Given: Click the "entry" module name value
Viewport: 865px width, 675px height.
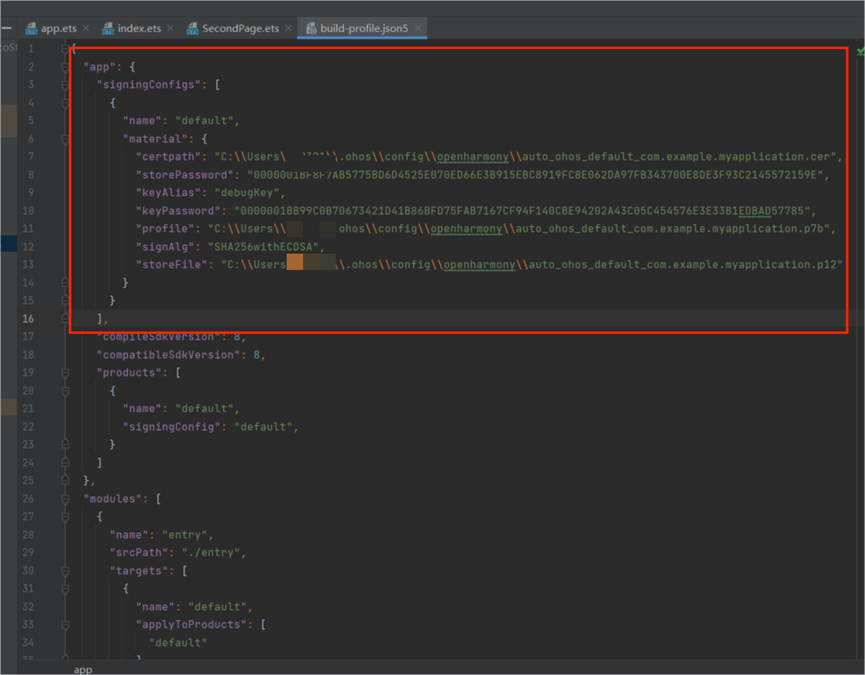Looking at the screenshot, I should coord(185,535).
